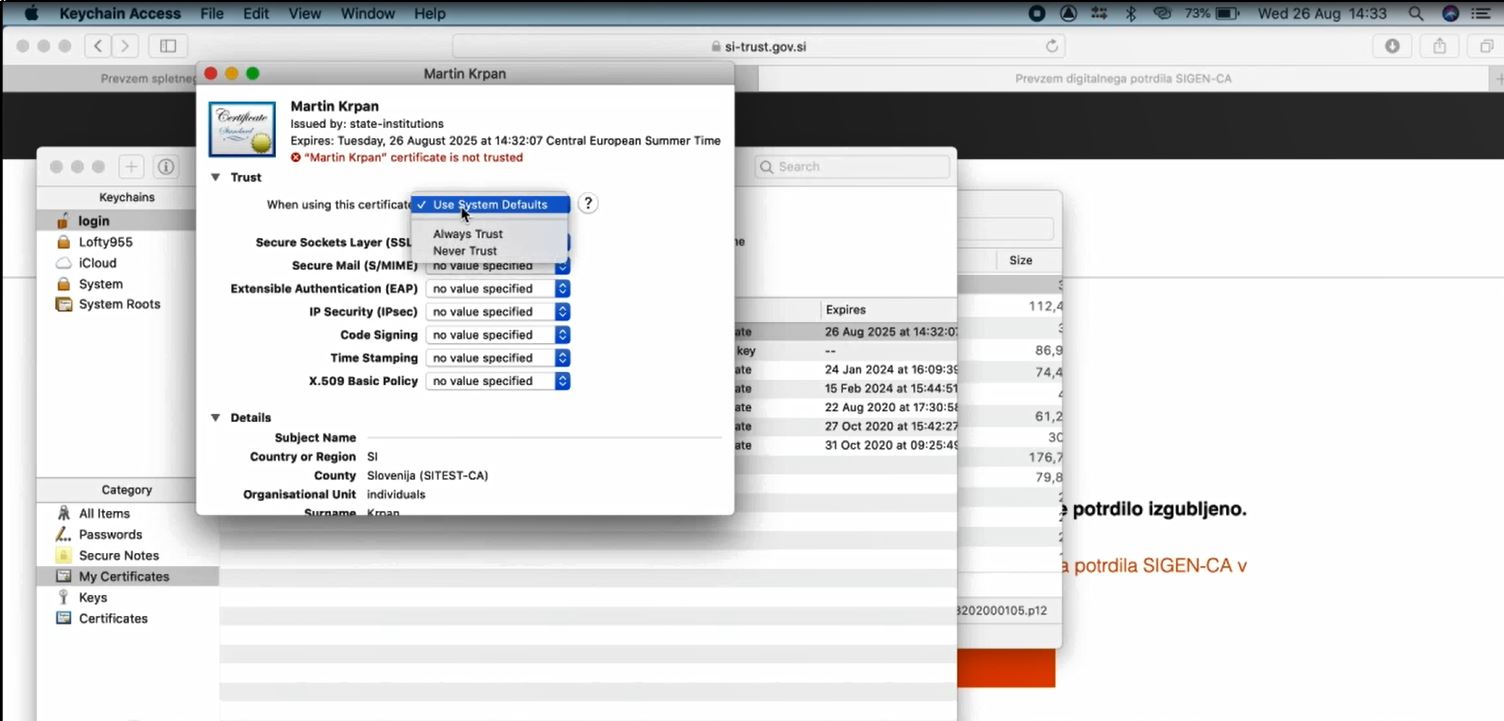1504x721 pixels.
Task: Open the X.509 Basic Policy dropdown
Action: click(x=498, y=381)
